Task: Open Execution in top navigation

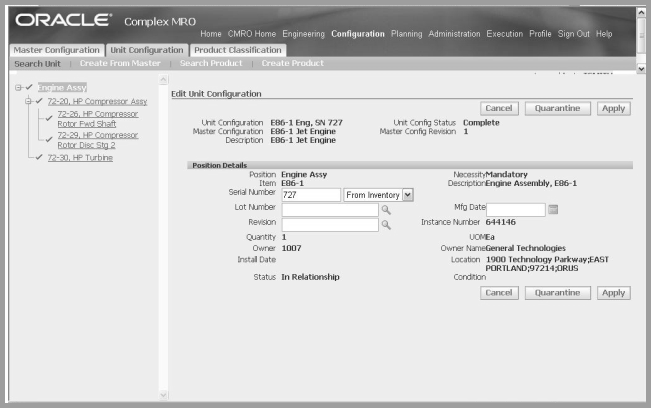Action: (x=505, y=34)
